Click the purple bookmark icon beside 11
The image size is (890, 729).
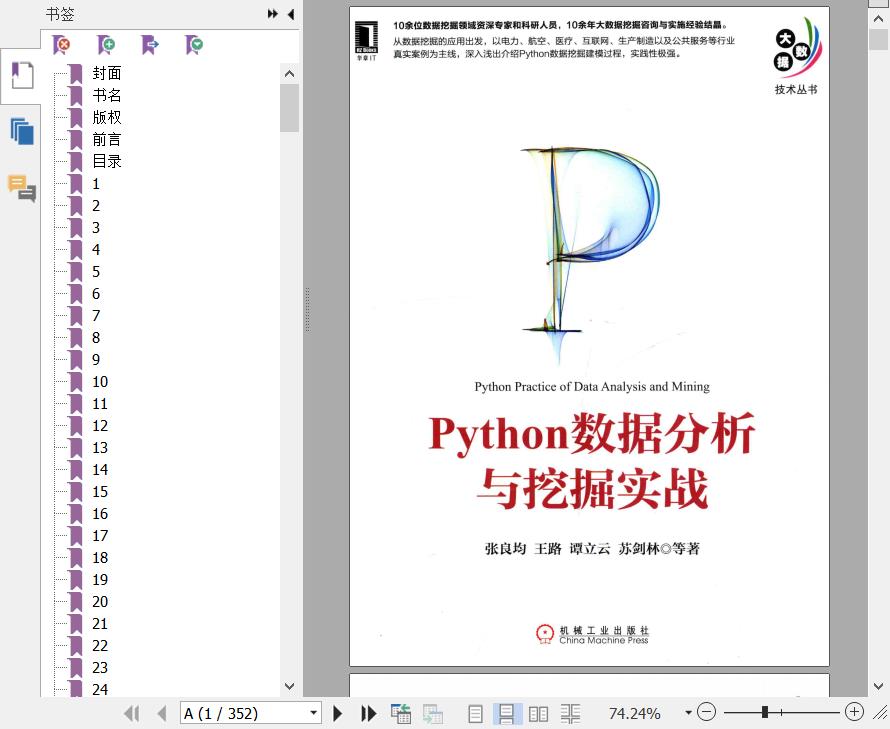click(x=75, y=404)
